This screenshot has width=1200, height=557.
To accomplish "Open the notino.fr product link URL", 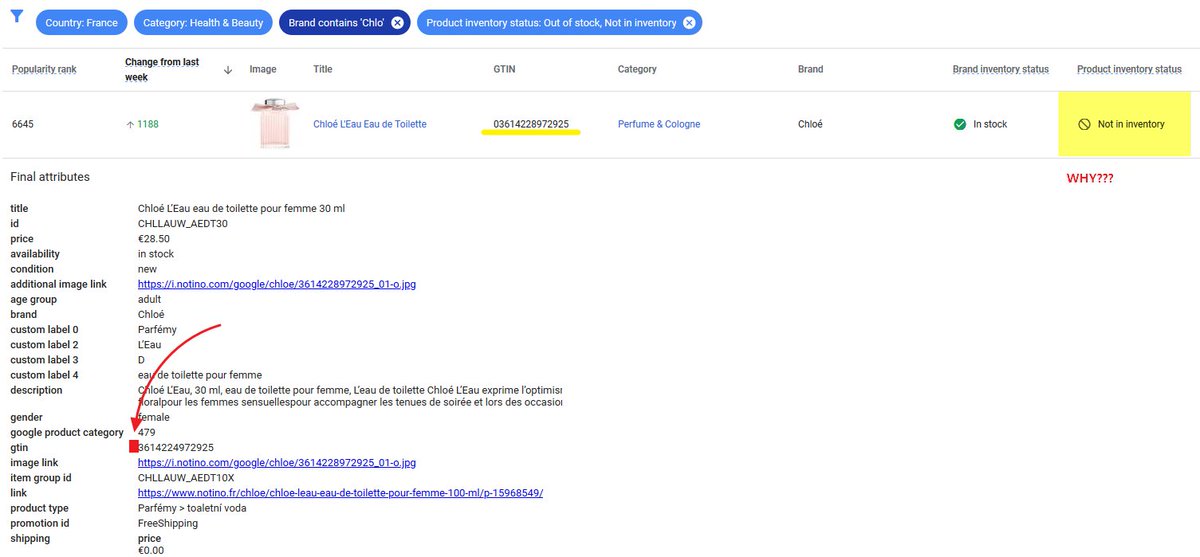I will 340,493.
